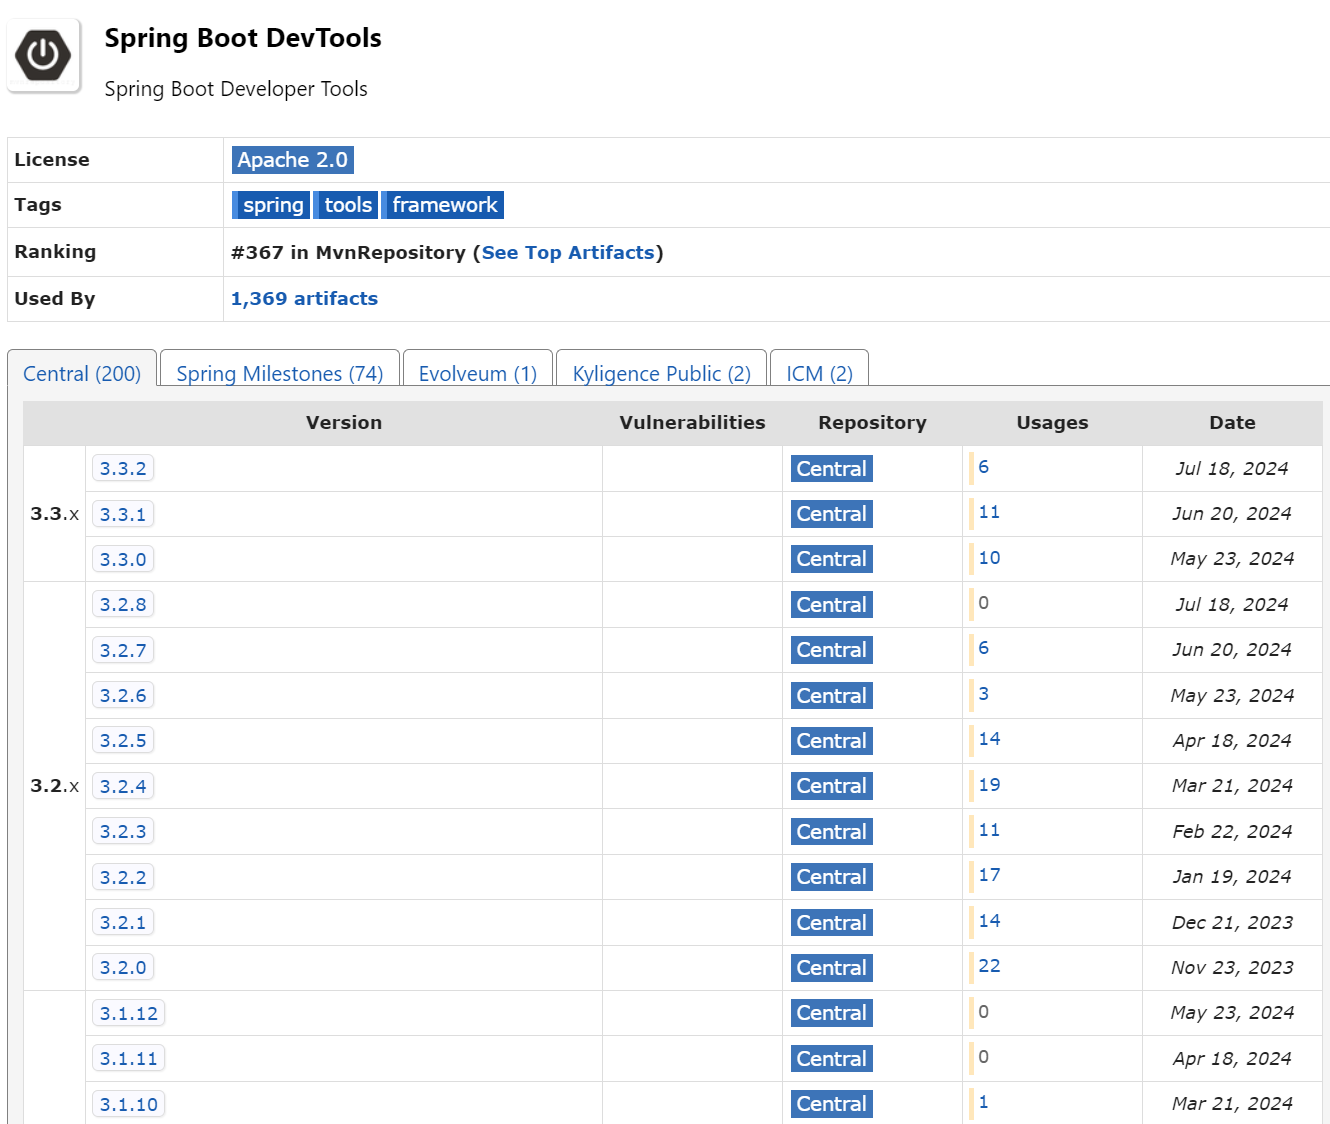Click the Central badge in the 3.2.4 row
The width and height of the screenshot is (1330, 1124).
click(x=831, y=786)
